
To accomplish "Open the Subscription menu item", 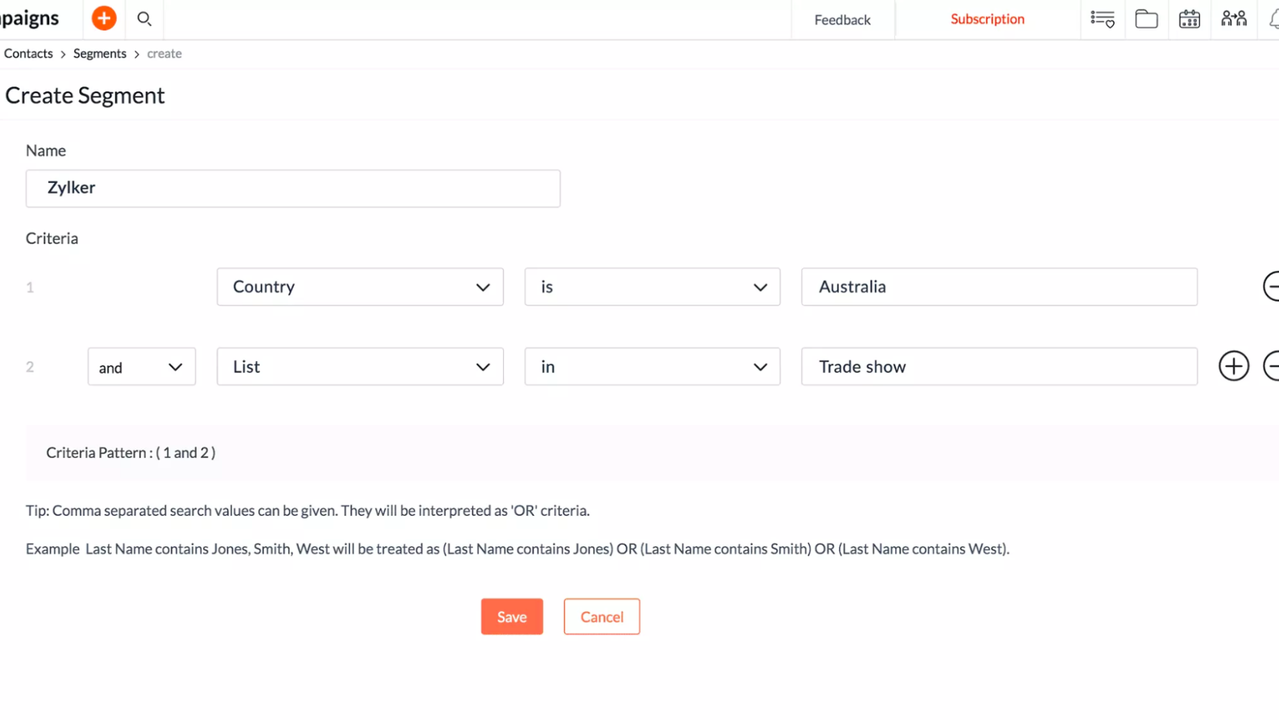I will 987,19.
